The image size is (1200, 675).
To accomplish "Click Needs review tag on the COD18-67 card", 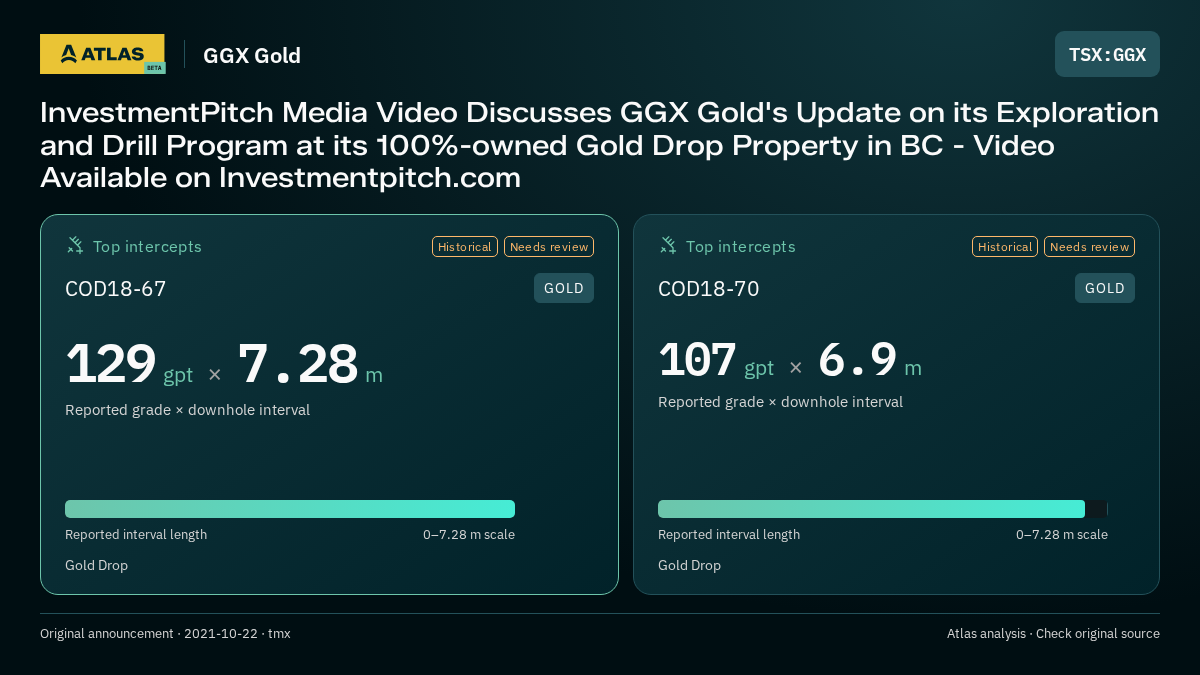I will coord(549,247).
